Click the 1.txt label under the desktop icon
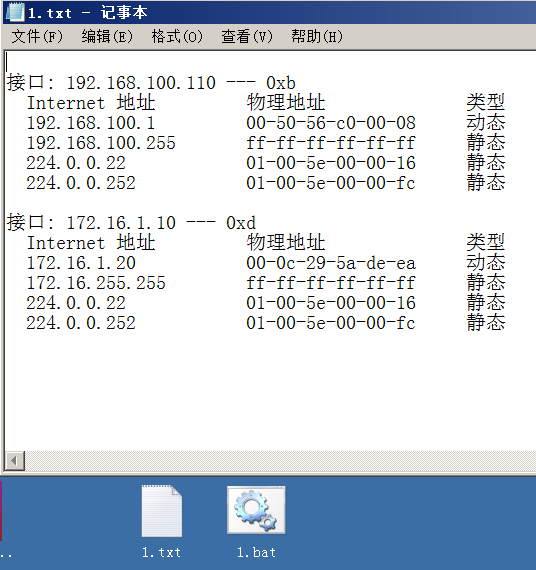 pyautogui.click(x=161, y=553)
